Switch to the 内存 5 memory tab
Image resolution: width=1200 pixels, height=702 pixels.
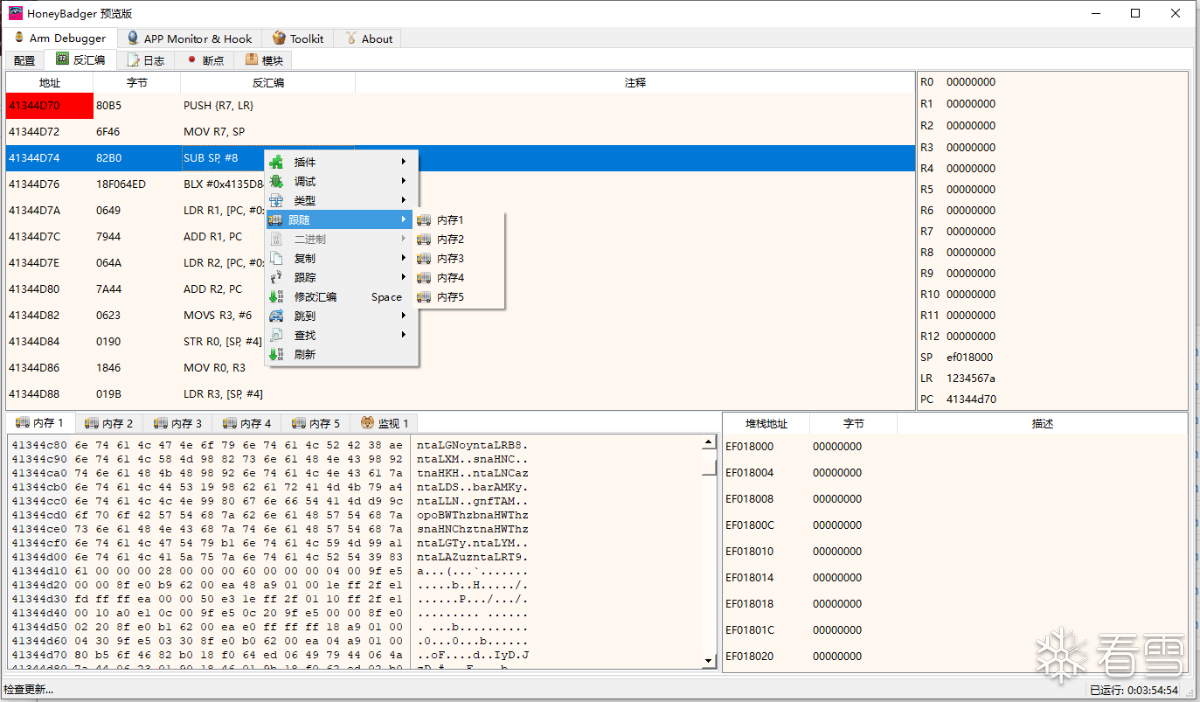(316, 424)
